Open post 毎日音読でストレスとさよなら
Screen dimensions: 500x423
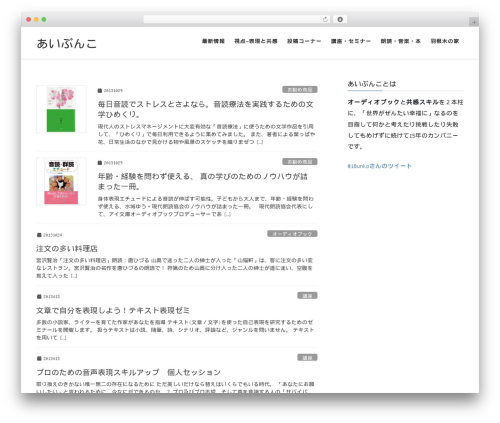pos(205,109)
